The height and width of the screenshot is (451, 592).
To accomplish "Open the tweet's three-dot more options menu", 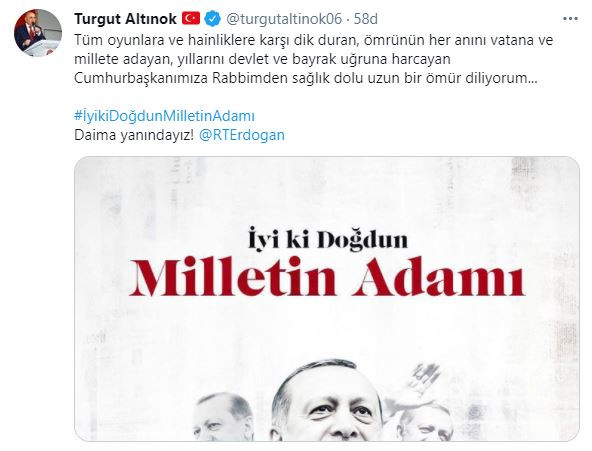I will click(570, 19).
